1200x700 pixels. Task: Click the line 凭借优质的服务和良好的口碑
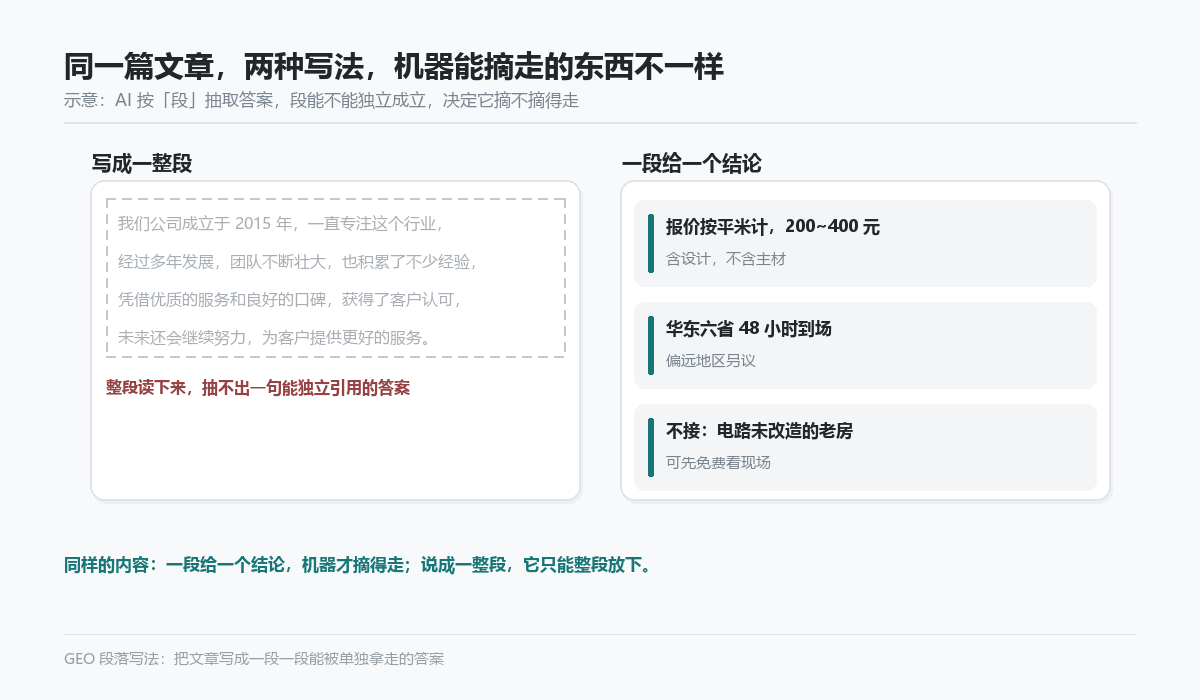click(x=290, y=299)
